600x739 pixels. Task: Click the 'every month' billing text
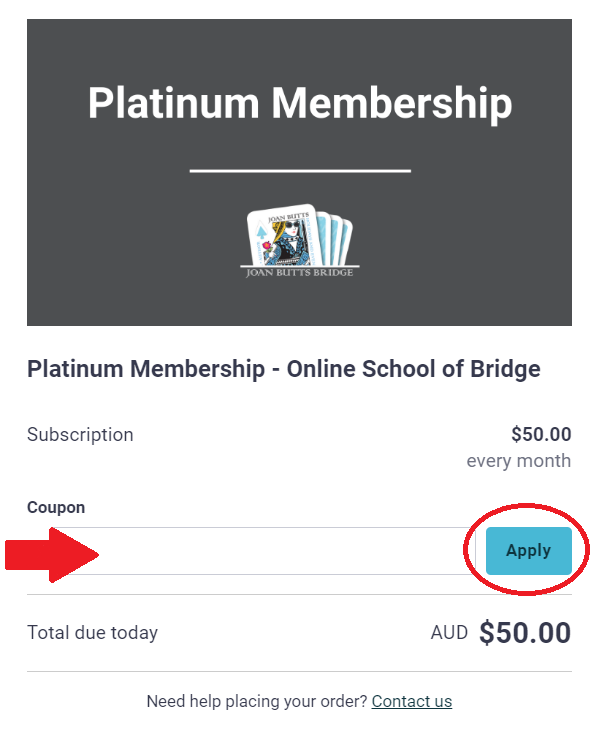pos(518,460)
